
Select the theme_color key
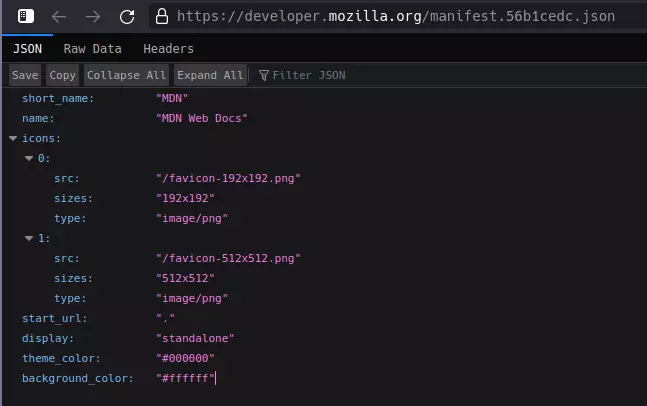(x=61, y=358)
